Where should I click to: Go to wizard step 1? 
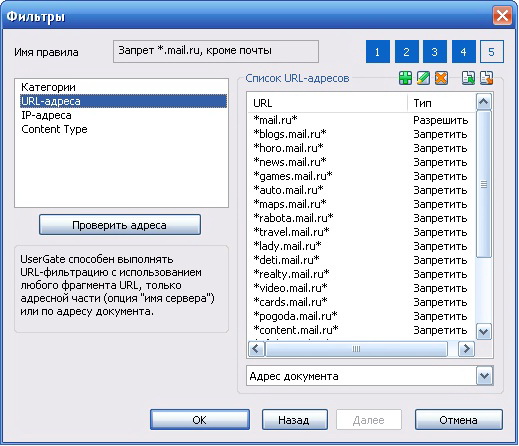[378, 52]
